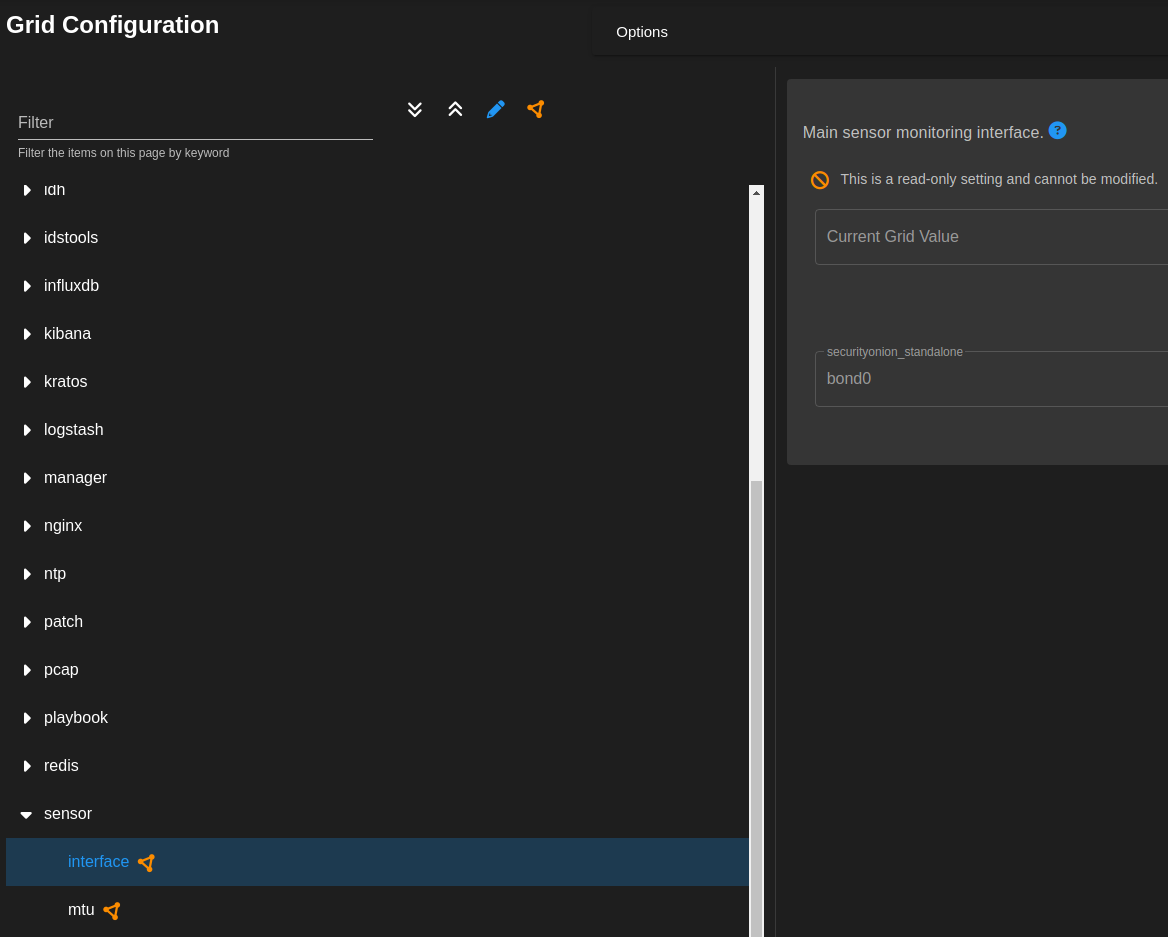
Task: Select the interface tree item
Action: [98, 862]
